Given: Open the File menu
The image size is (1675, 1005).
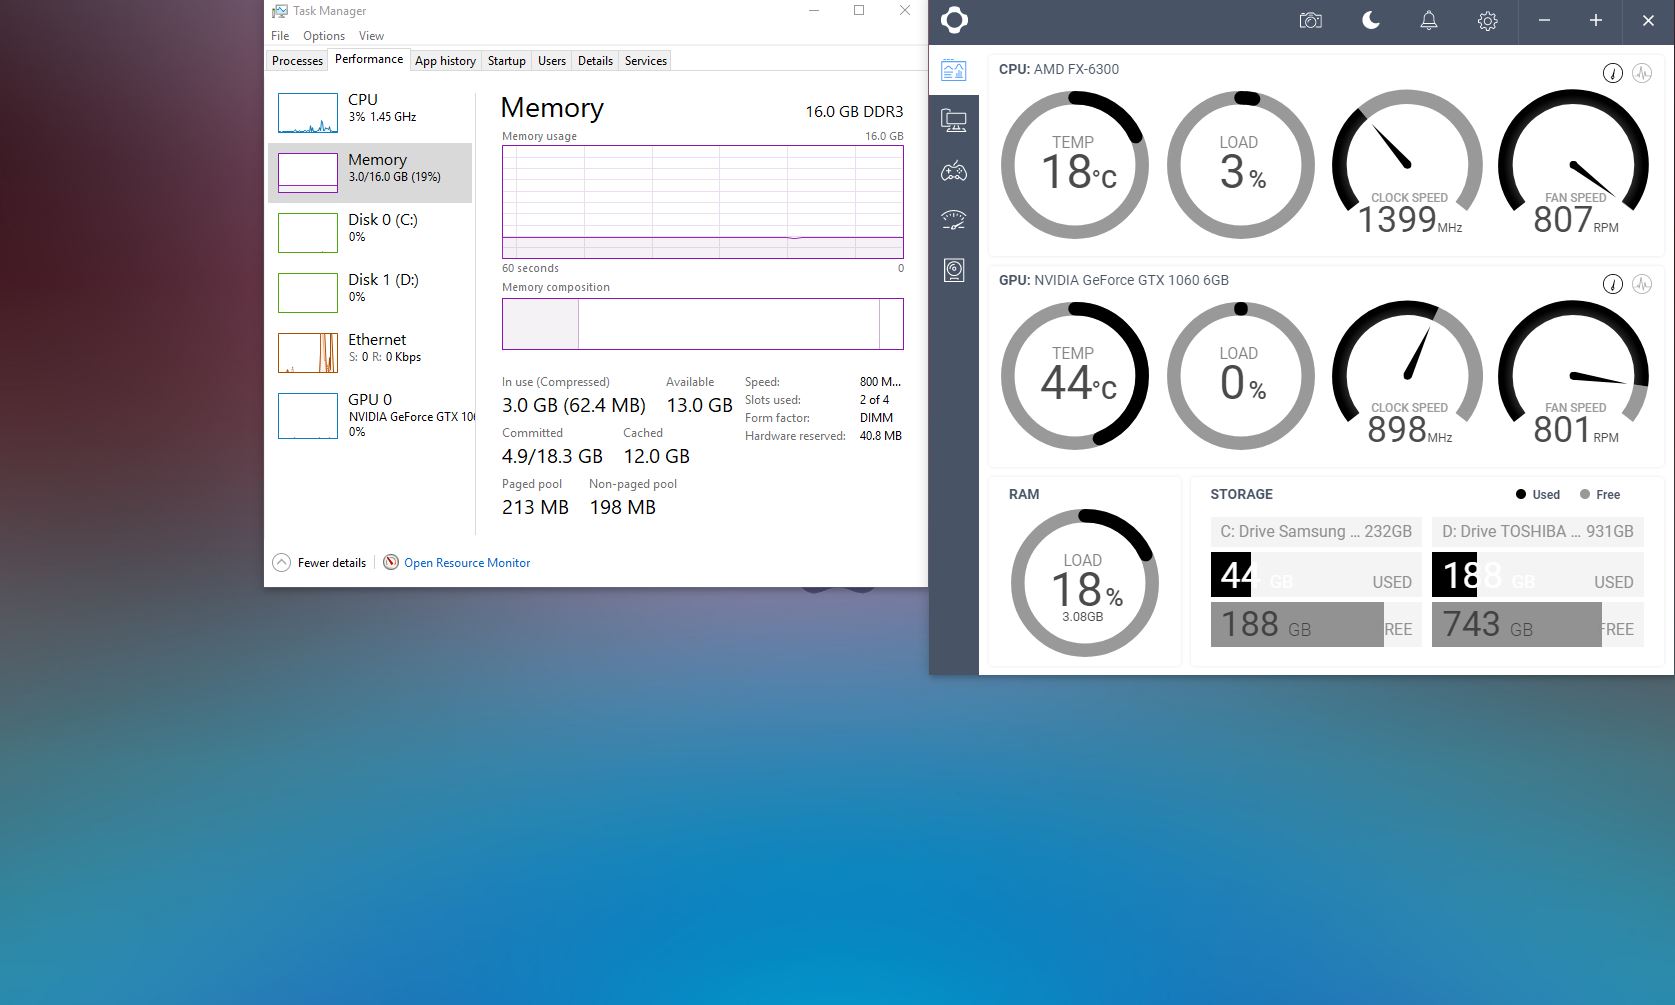Looking at the screenshot, I should click(280, 36).
